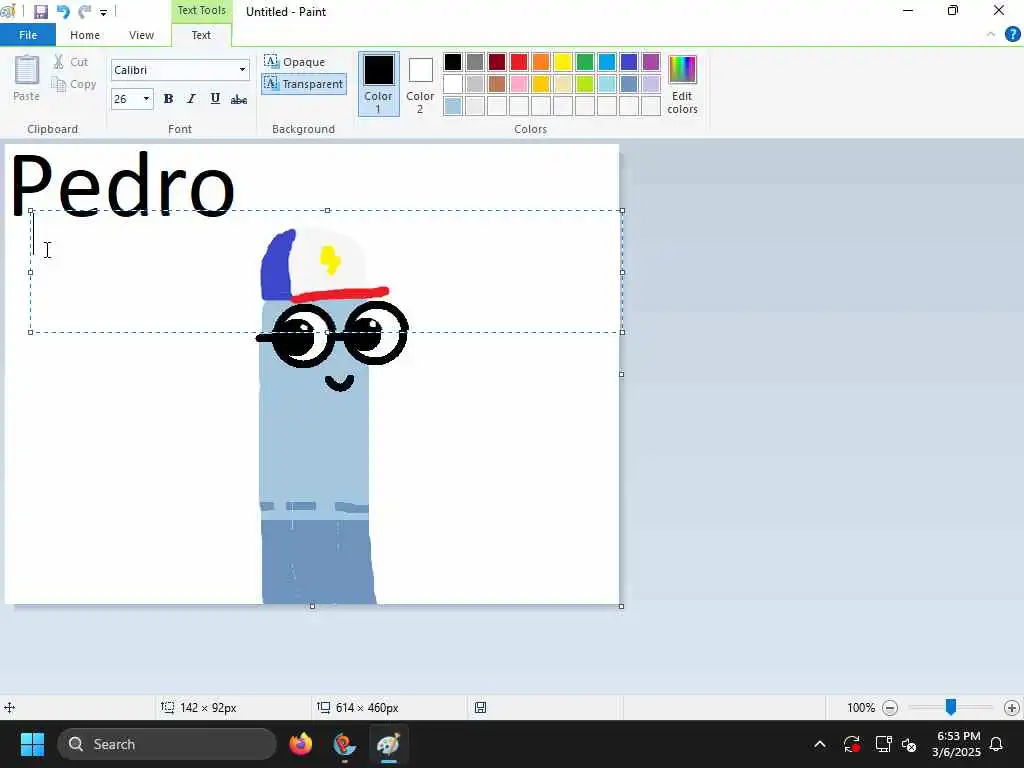Switch to the View tab
The height and width of the screenshot is (768, 1024).
pyautogui.click(x=141, y=35)
